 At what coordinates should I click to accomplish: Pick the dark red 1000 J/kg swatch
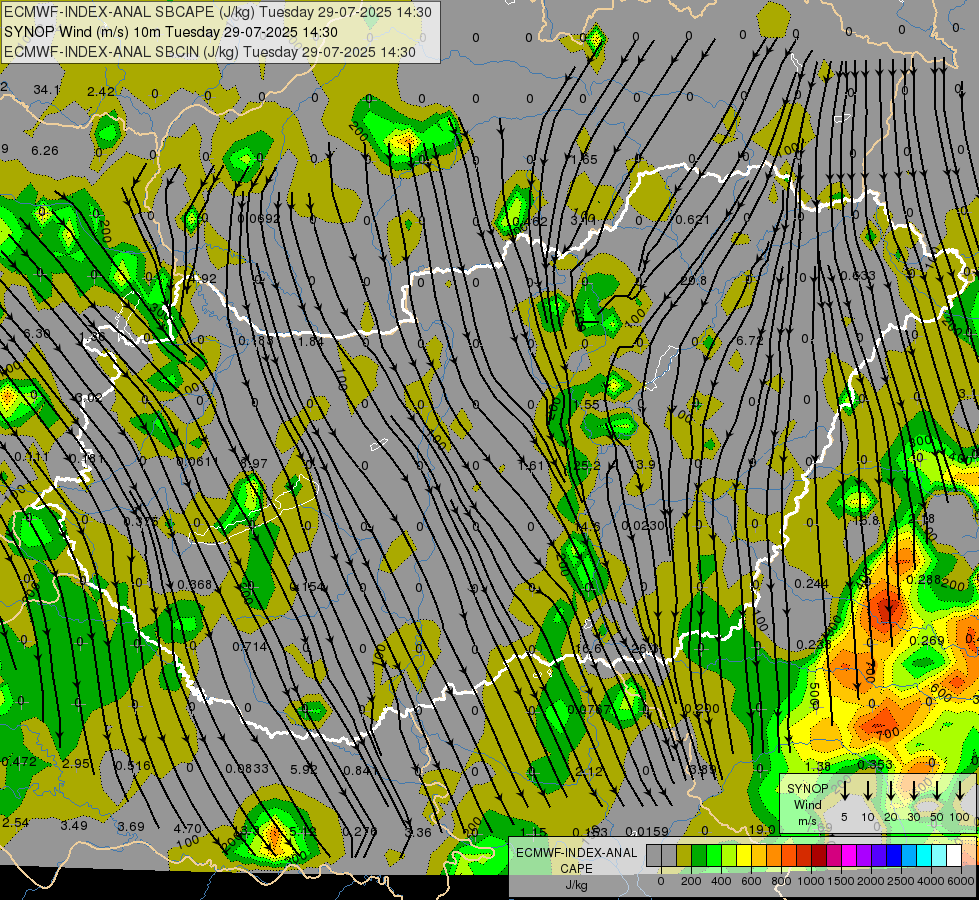[819, 855]
